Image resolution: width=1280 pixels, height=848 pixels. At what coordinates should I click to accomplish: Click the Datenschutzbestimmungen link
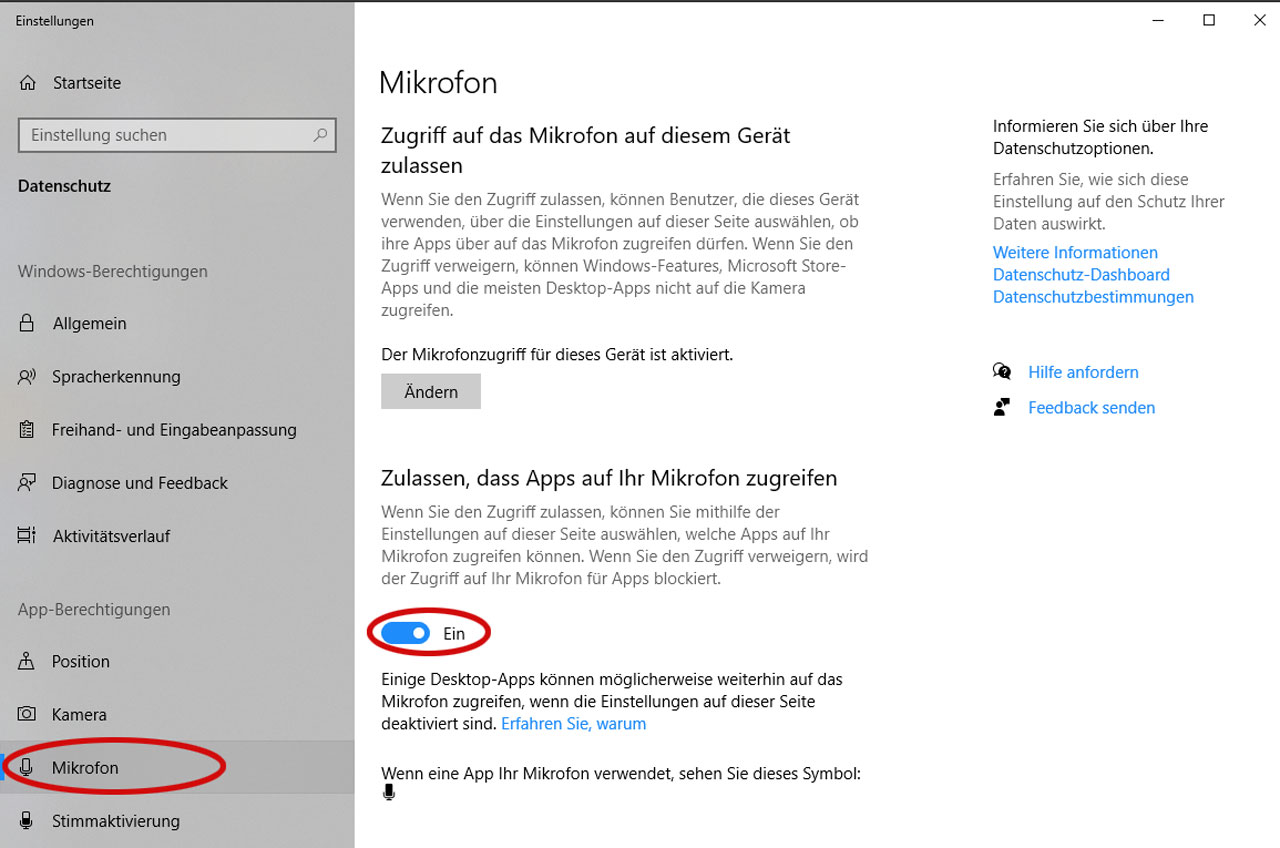tap(1093, 297)
